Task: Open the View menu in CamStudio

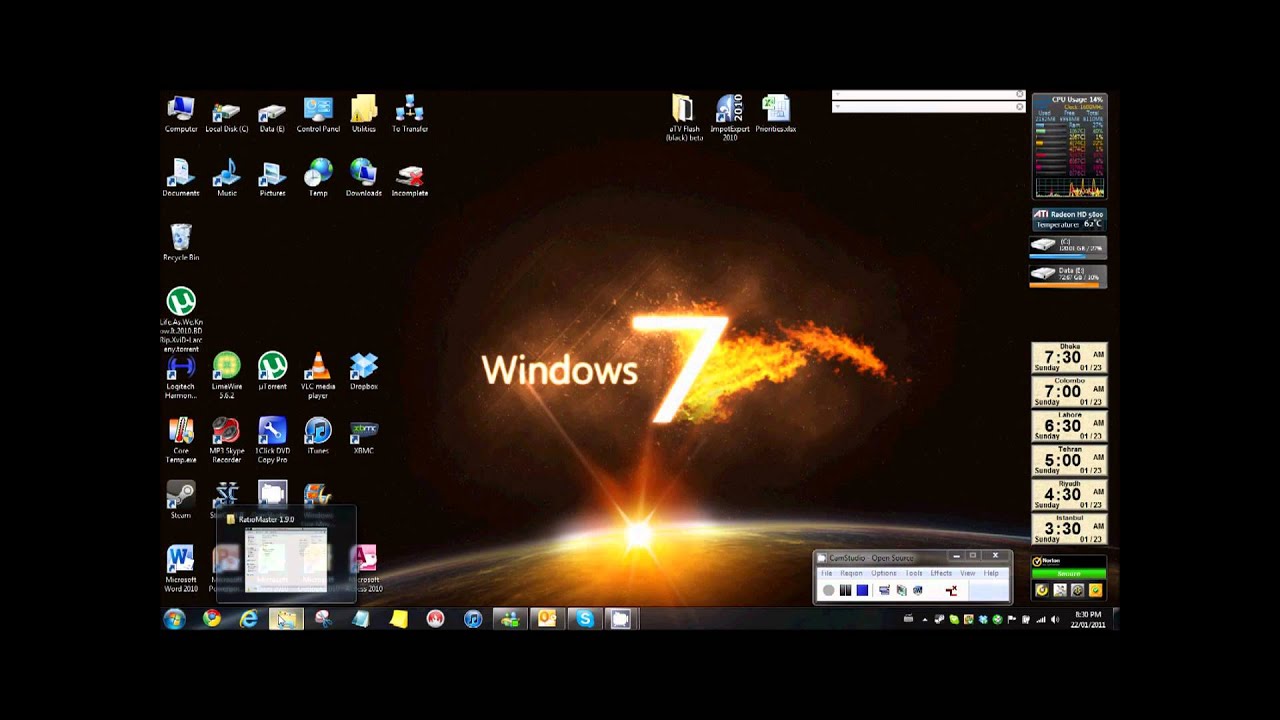Action: click(968, 573)
